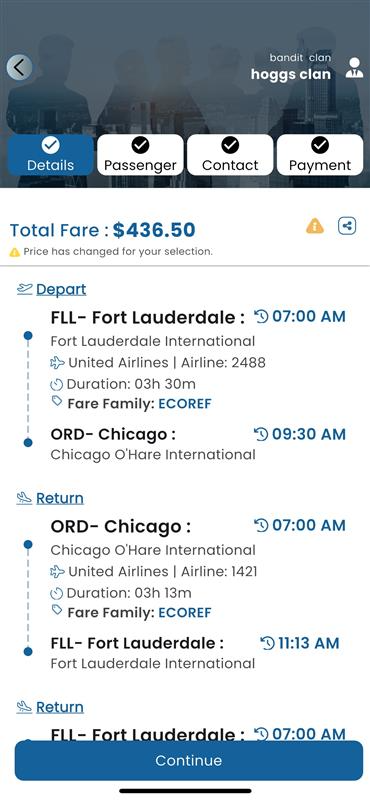Viewport: 370px width, 800px height.
Task: Open the user profile icon
Action: [x=354, y=68]
